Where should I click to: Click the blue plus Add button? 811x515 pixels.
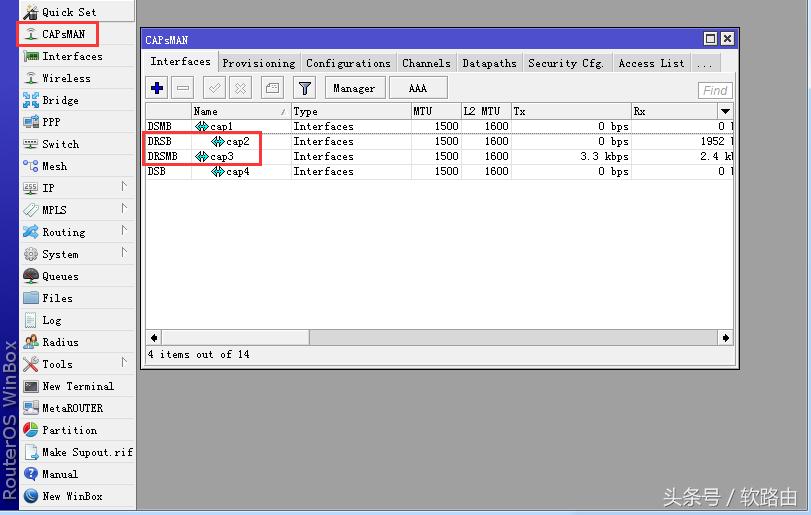(157, 89)
